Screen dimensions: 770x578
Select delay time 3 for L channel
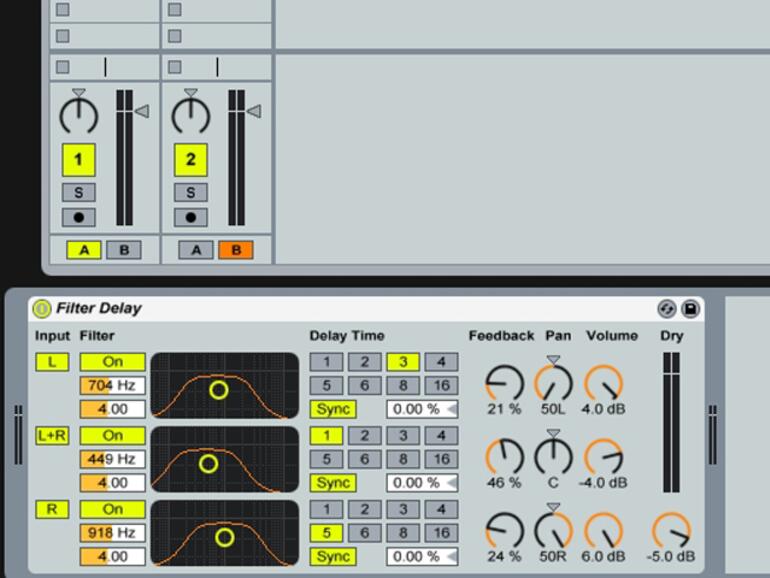tap(403, 362)
